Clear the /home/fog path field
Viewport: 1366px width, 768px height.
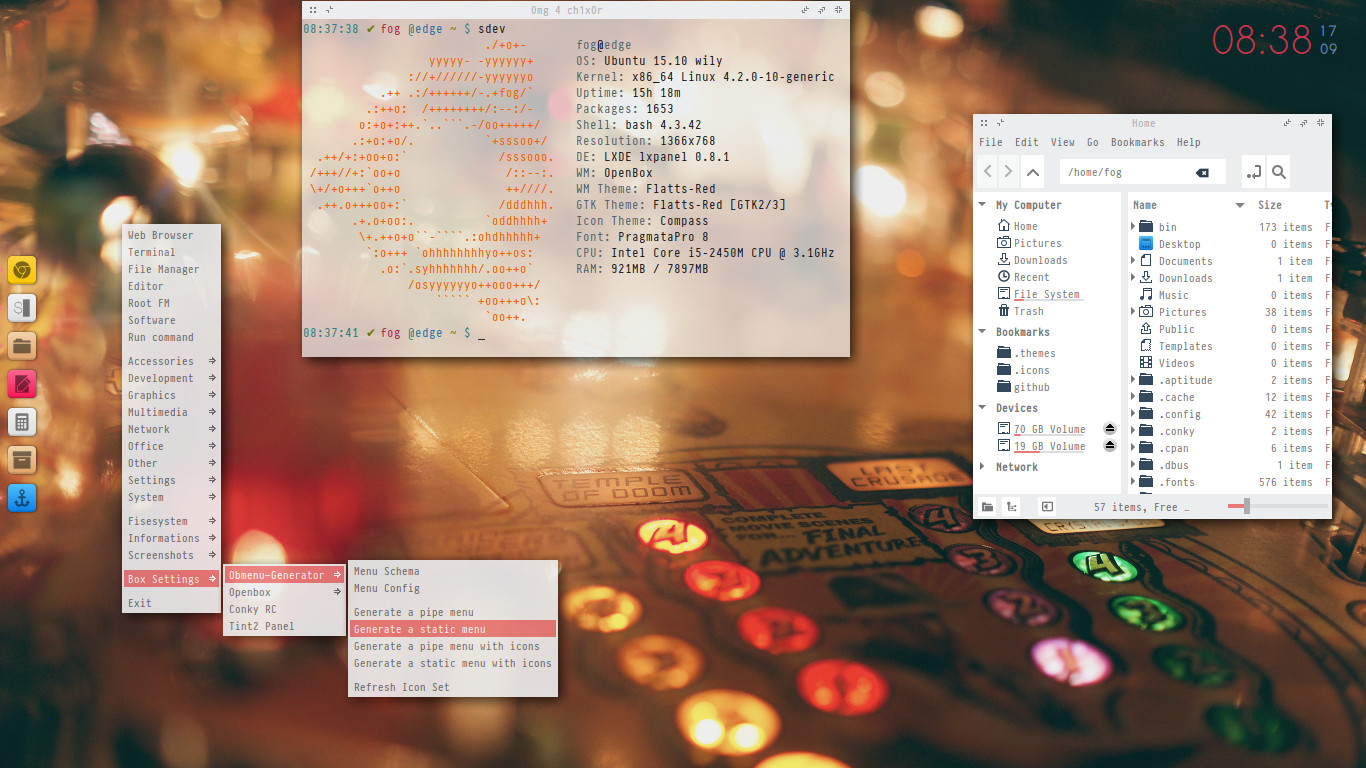[x=1202, y=173]
